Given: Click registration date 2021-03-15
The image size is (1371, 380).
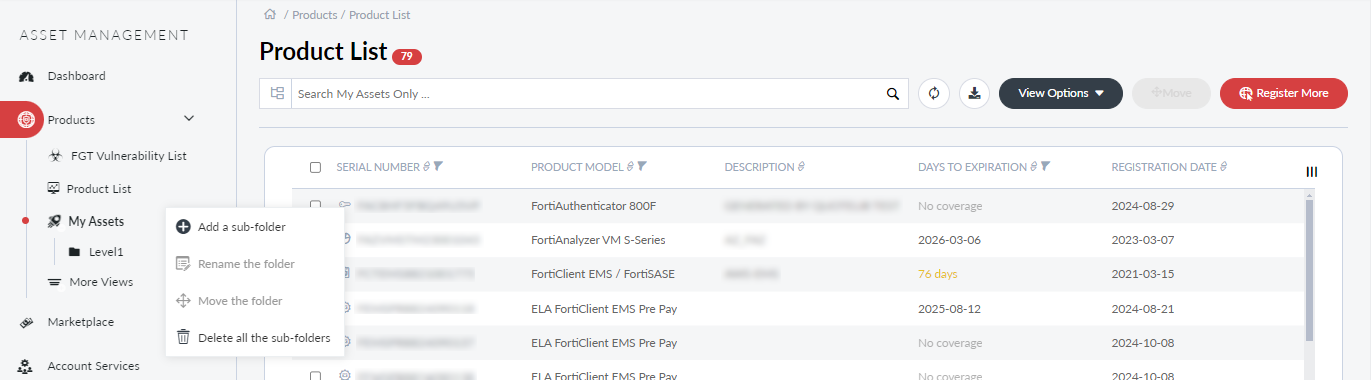Looking at the screenshot, I should [x=1142, y=273].
